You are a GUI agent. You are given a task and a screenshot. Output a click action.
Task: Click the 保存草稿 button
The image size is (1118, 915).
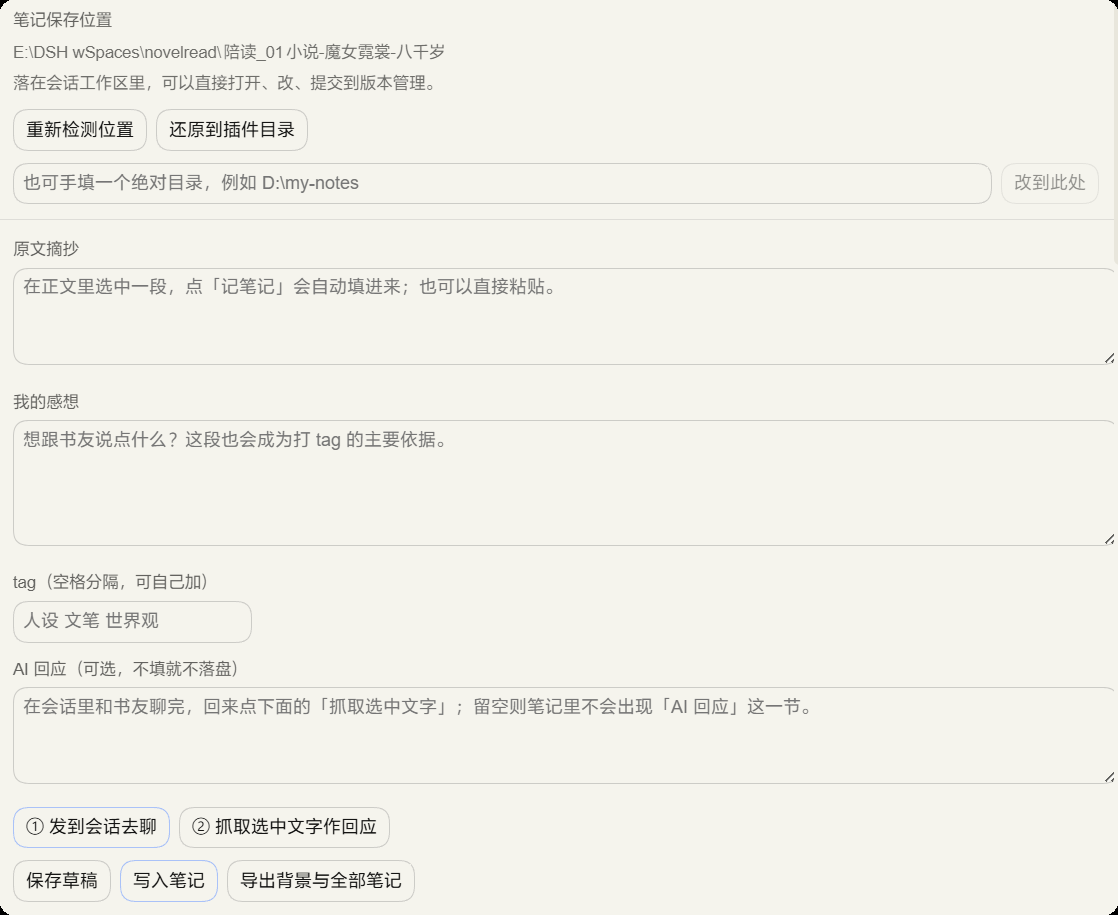click(62, 881)
